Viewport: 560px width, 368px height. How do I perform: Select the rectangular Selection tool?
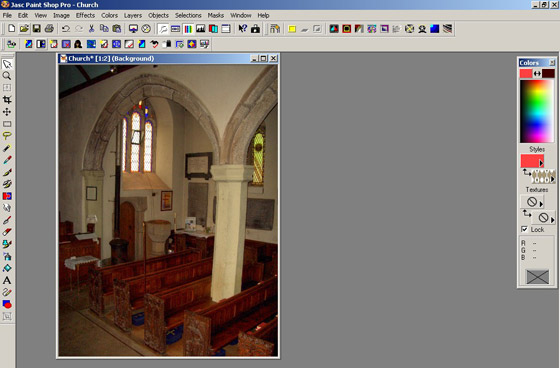pyautogui.click(x=7, y=124)
